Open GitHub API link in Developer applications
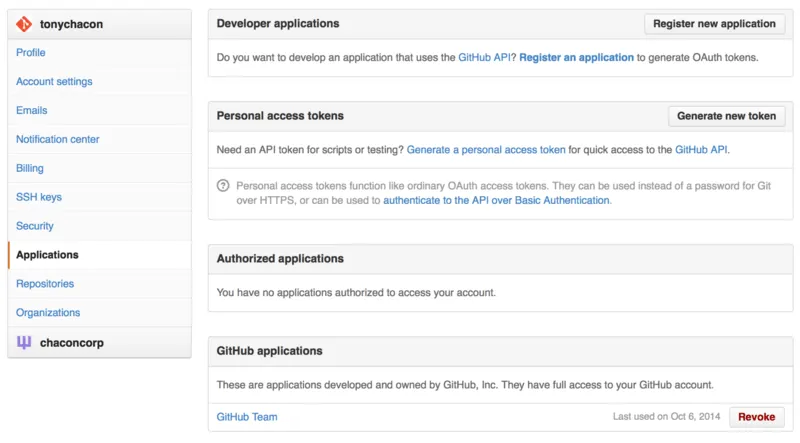800x443 pixels. tap(484, 58)
